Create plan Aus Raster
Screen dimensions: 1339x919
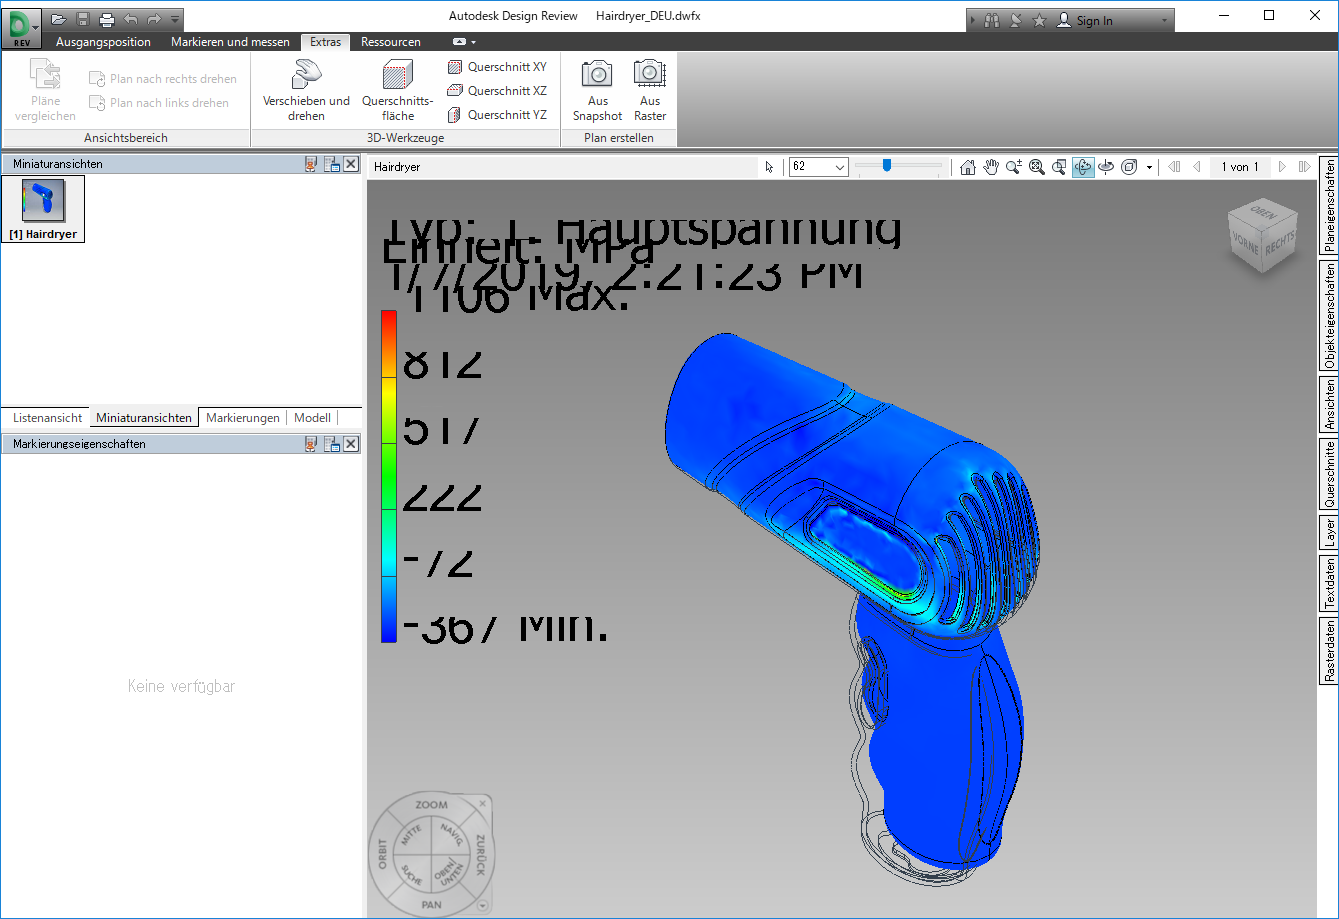click(650, 89)
